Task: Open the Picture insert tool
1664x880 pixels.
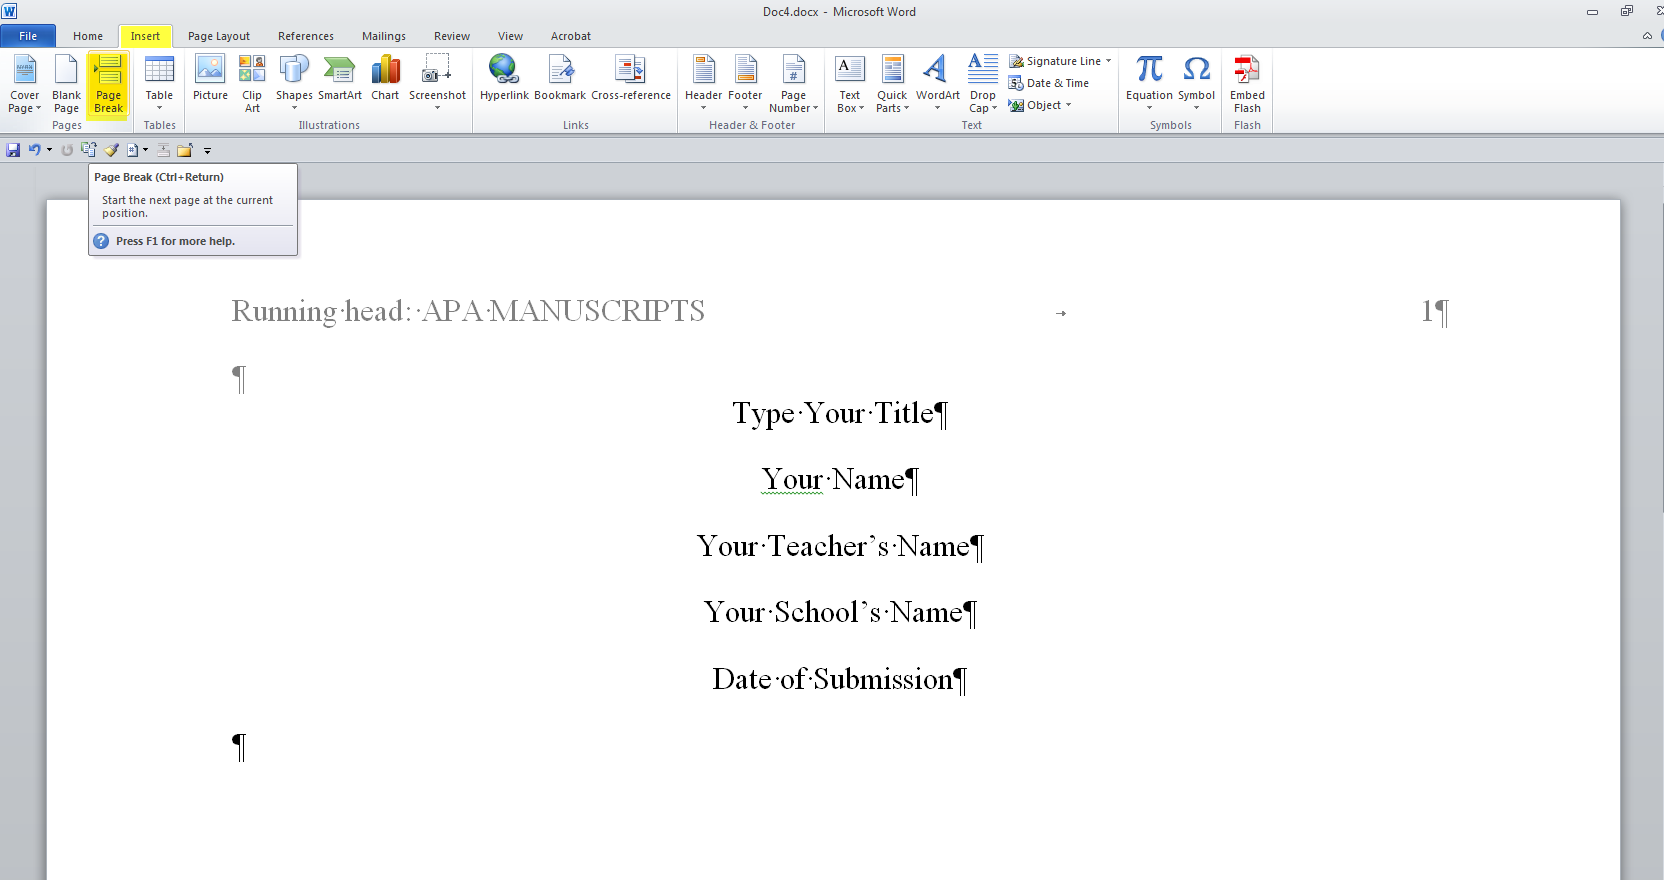Action: point(210,79)
